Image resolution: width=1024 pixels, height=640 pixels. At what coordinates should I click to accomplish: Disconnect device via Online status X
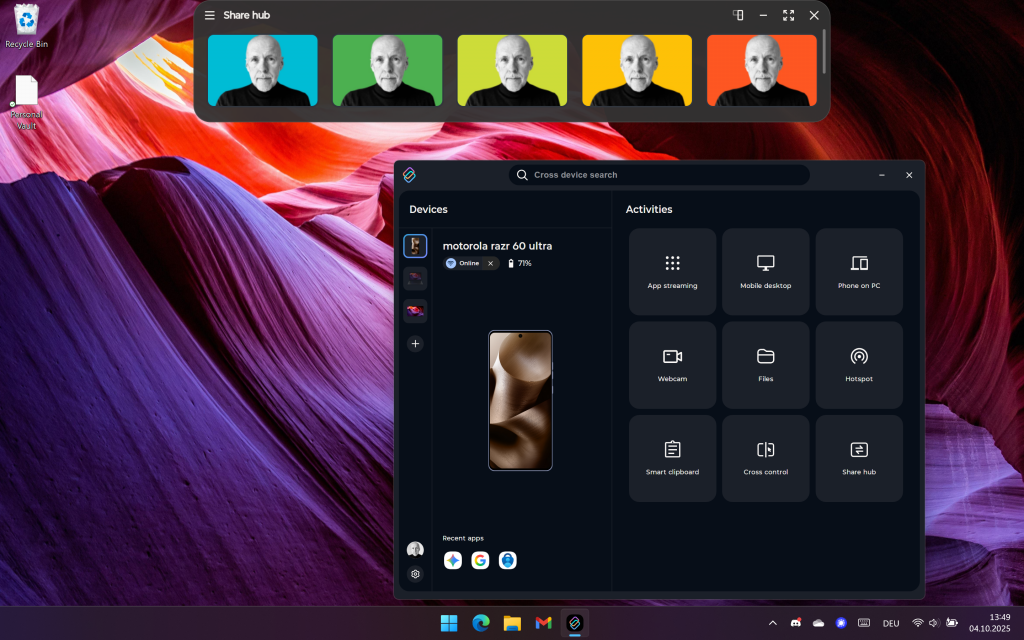[490, 263]
